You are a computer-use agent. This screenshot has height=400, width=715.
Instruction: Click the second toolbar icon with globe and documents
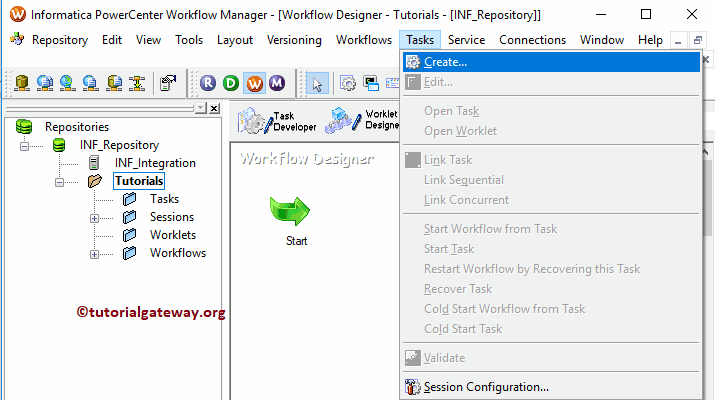click(45, 83)
